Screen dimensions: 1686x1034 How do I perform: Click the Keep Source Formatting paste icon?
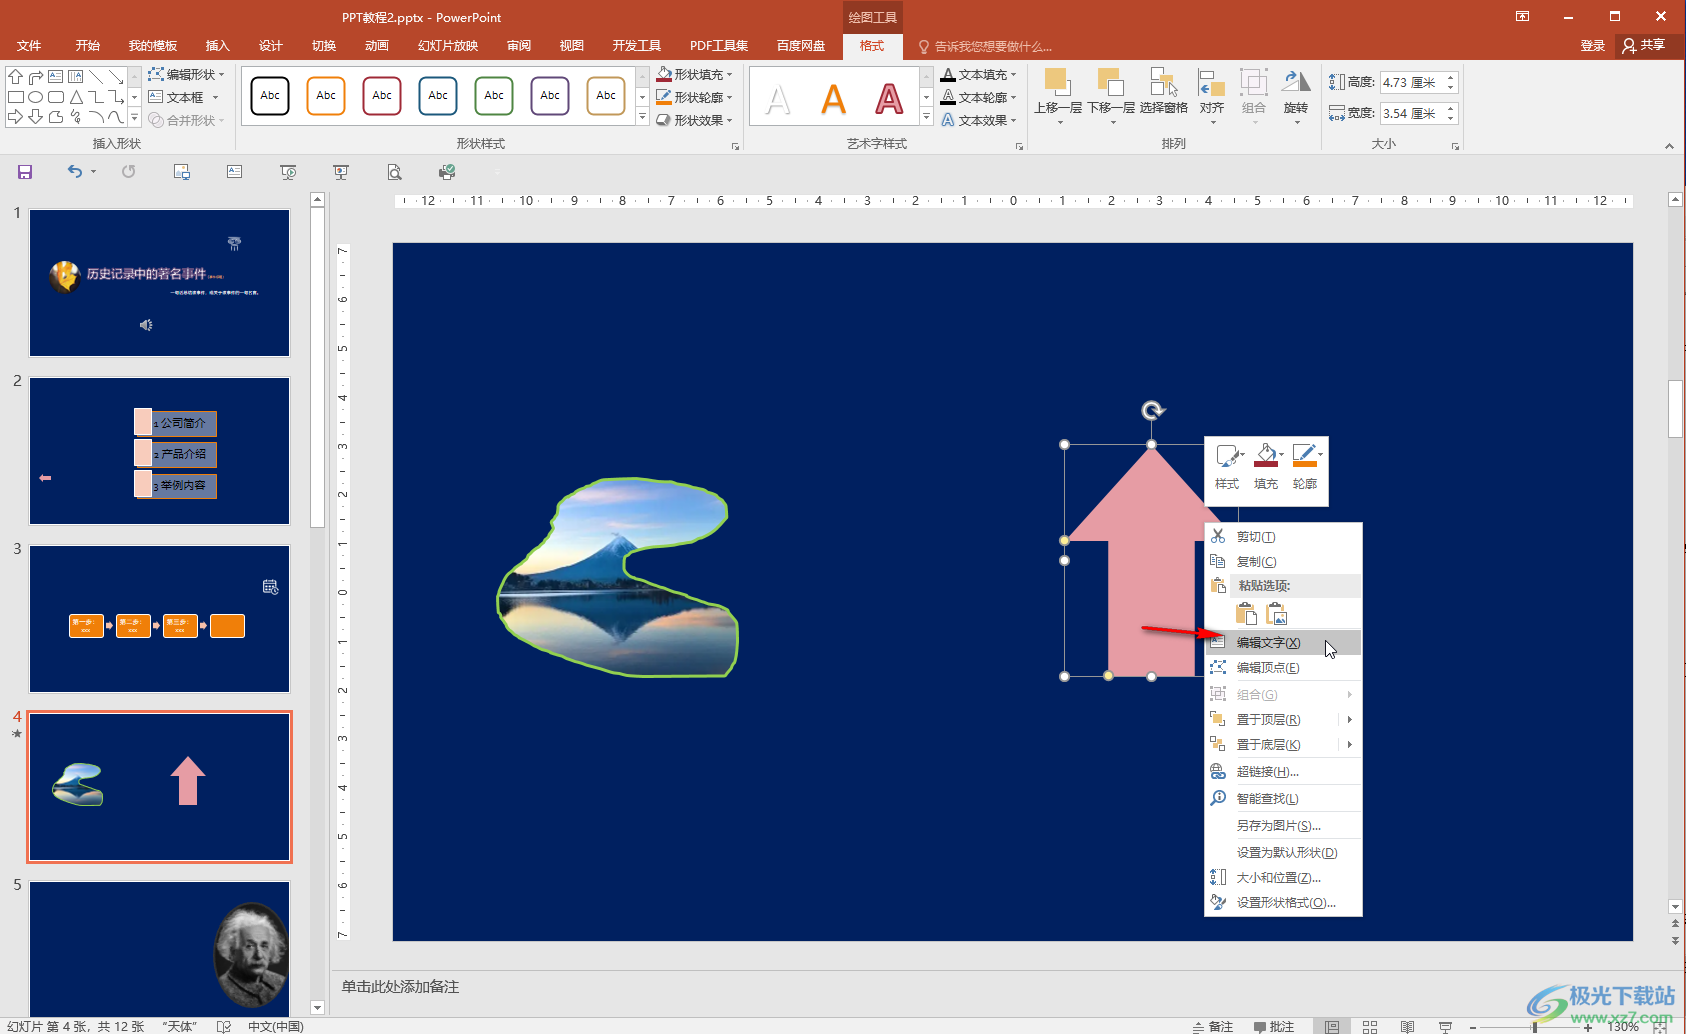pyautogui.click(x=1246, y=614)
